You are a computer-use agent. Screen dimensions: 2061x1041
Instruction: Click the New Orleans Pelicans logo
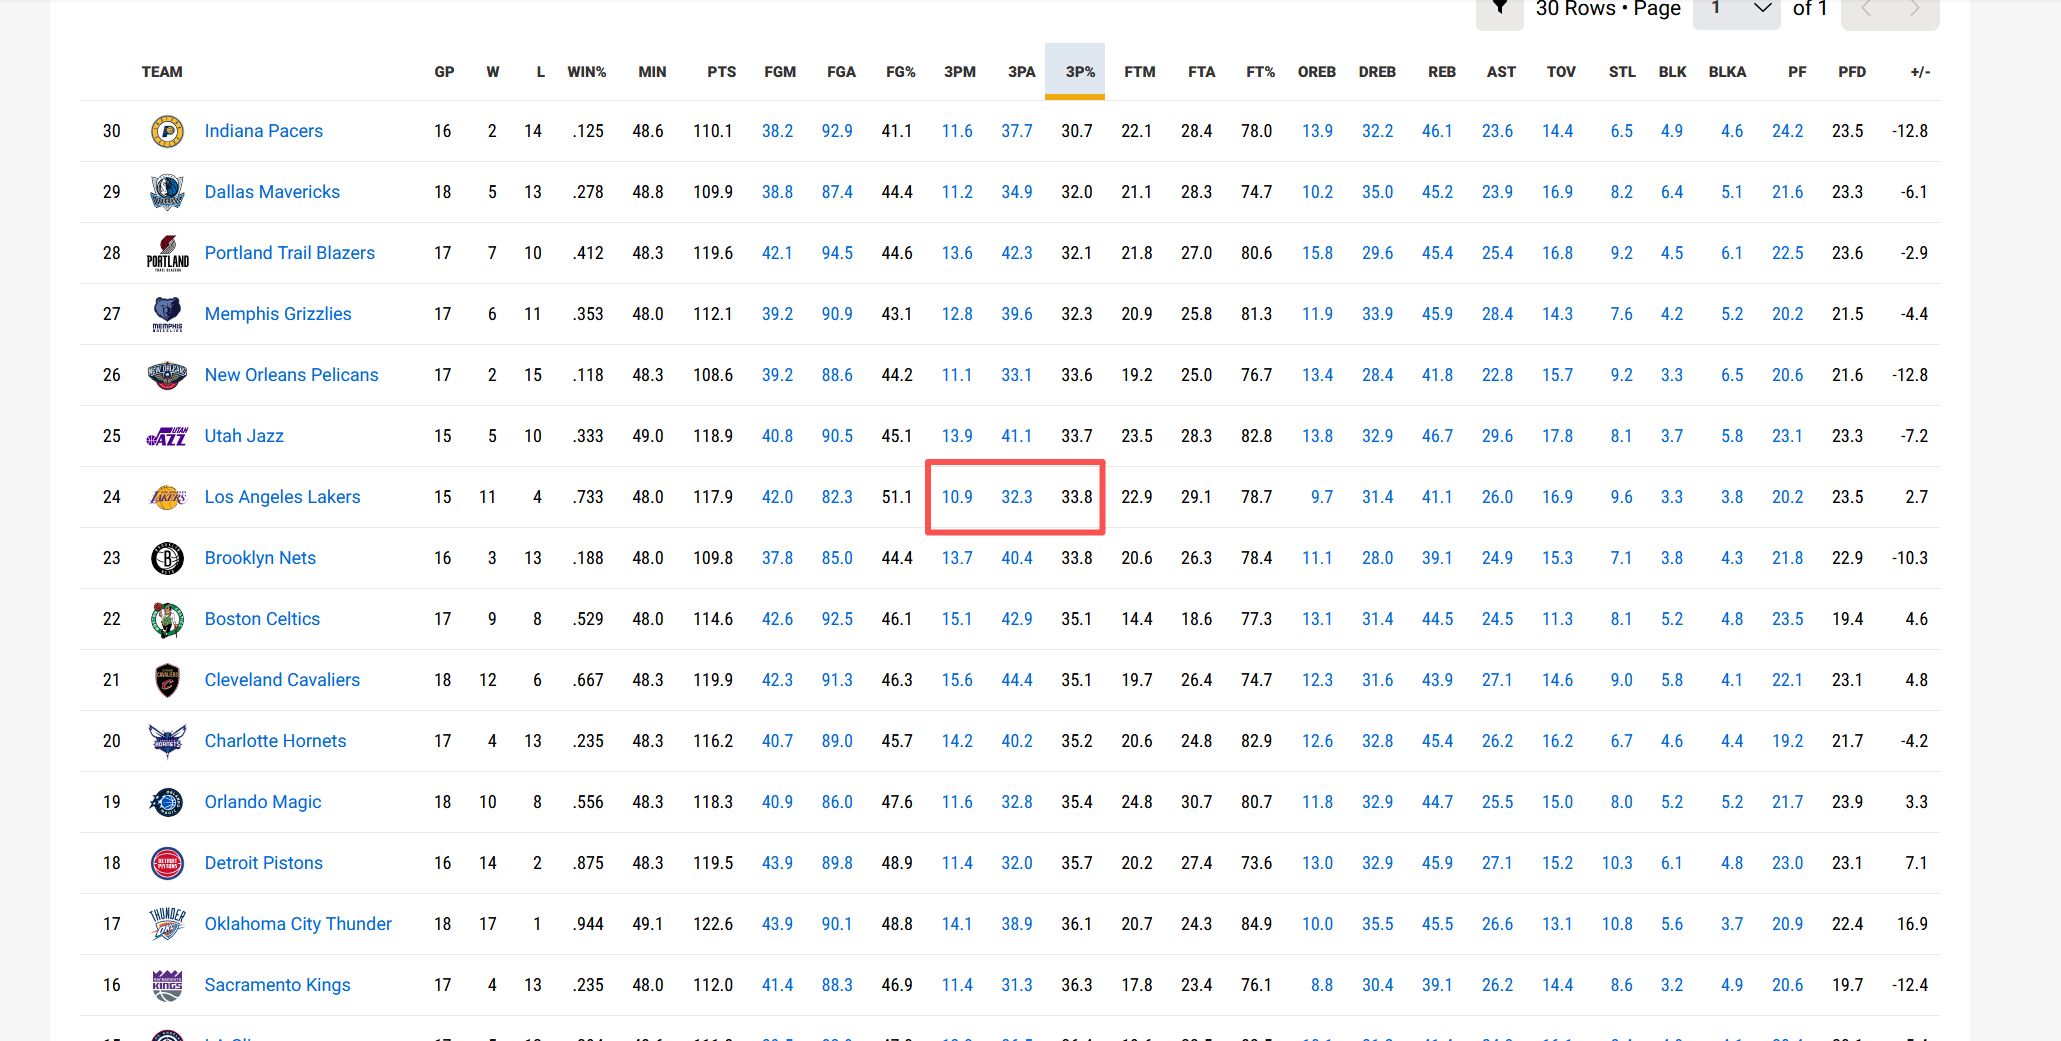click(x=167, y=375)
